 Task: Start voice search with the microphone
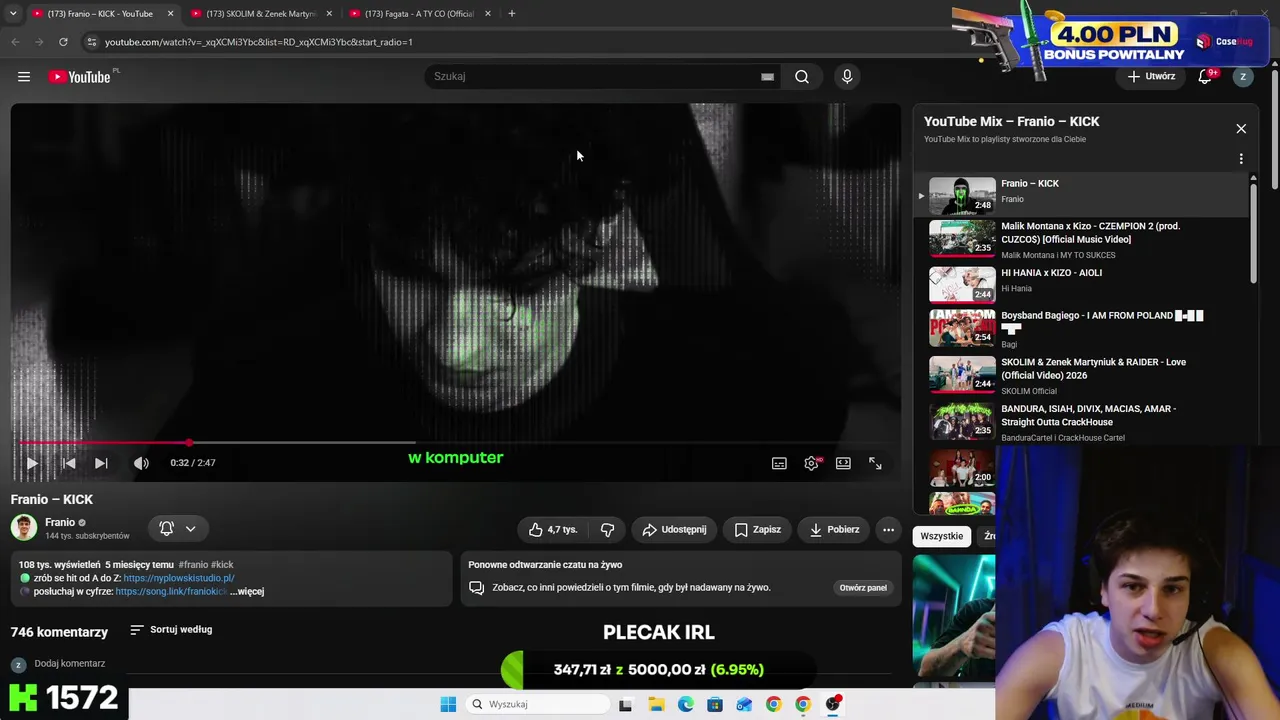pos(847,77)
